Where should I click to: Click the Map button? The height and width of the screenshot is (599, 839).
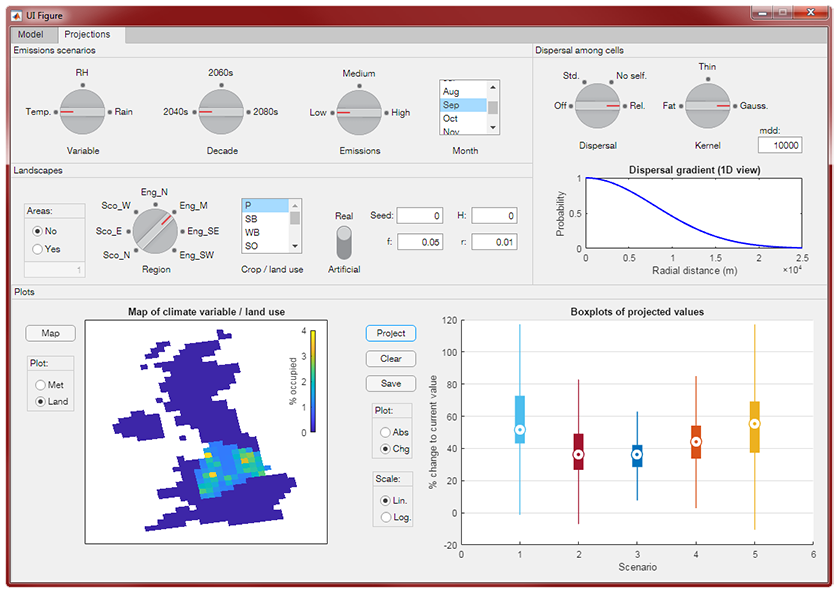pyautogui.click(x=50, y=333)
